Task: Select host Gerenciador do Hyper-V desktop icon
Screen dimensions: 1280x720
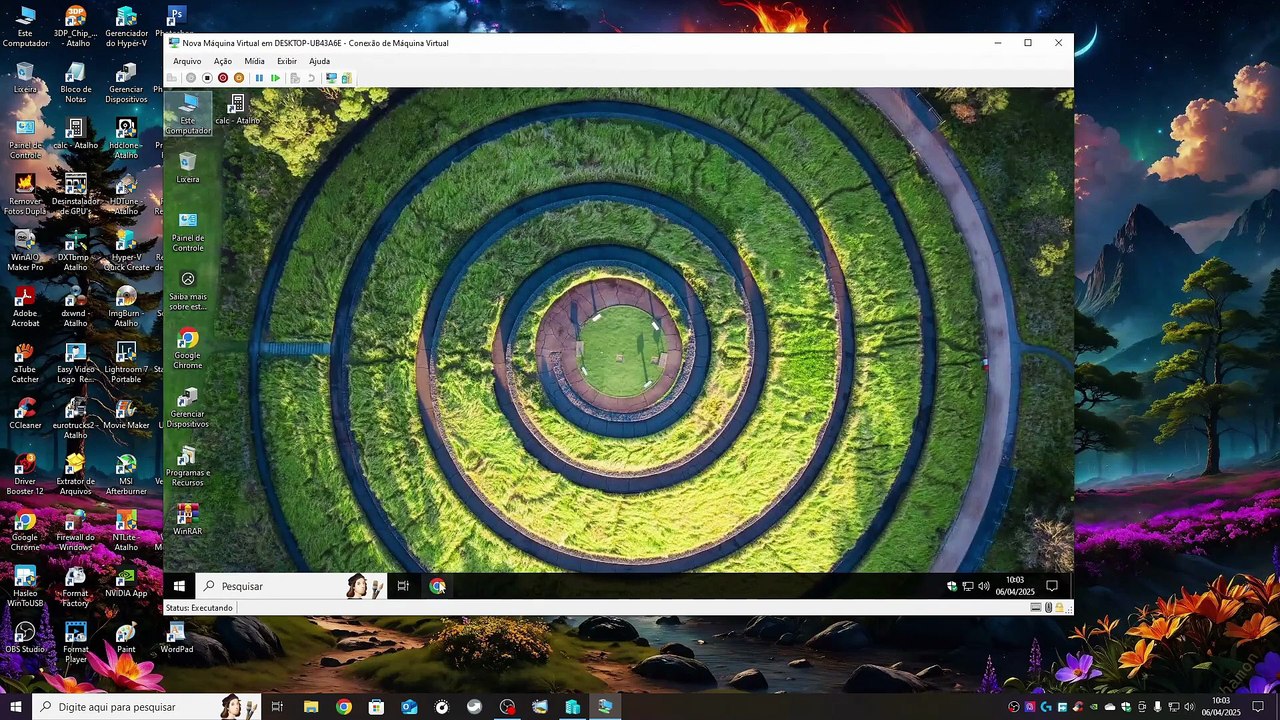Action: pos(126,27)
